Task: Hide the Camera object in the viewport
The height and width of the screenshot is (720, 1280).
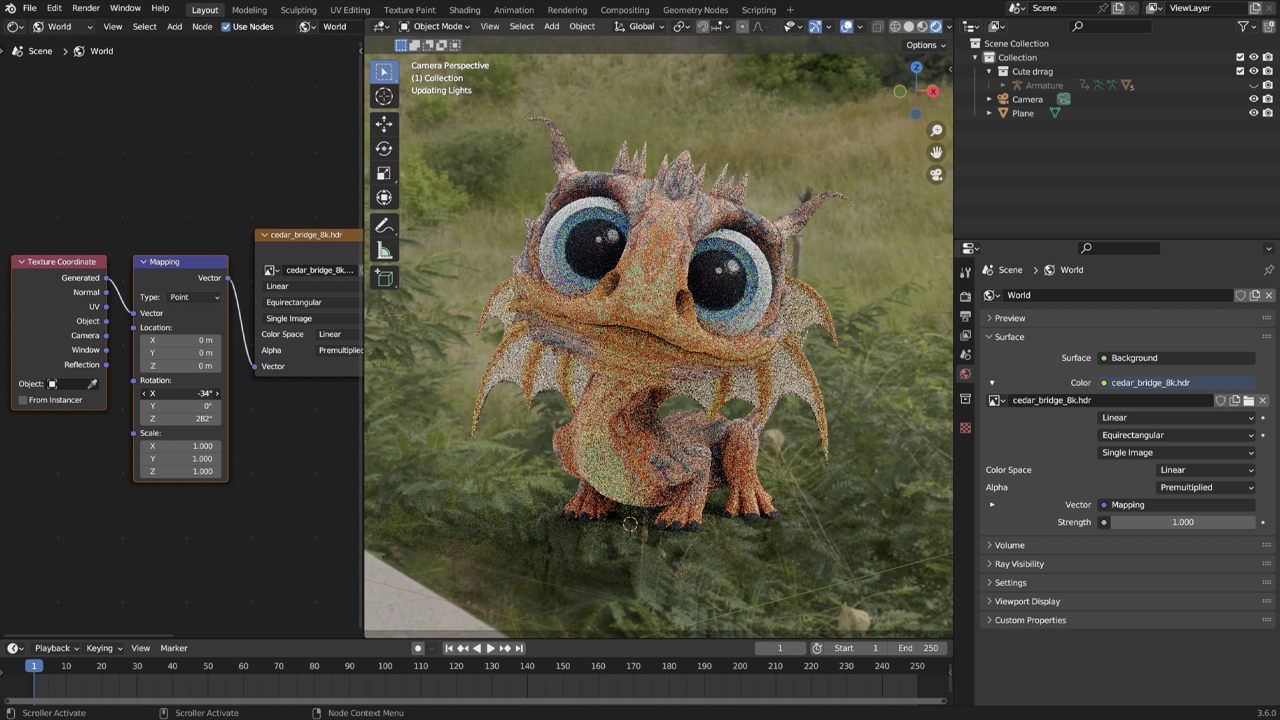Action: (1253, 100)
